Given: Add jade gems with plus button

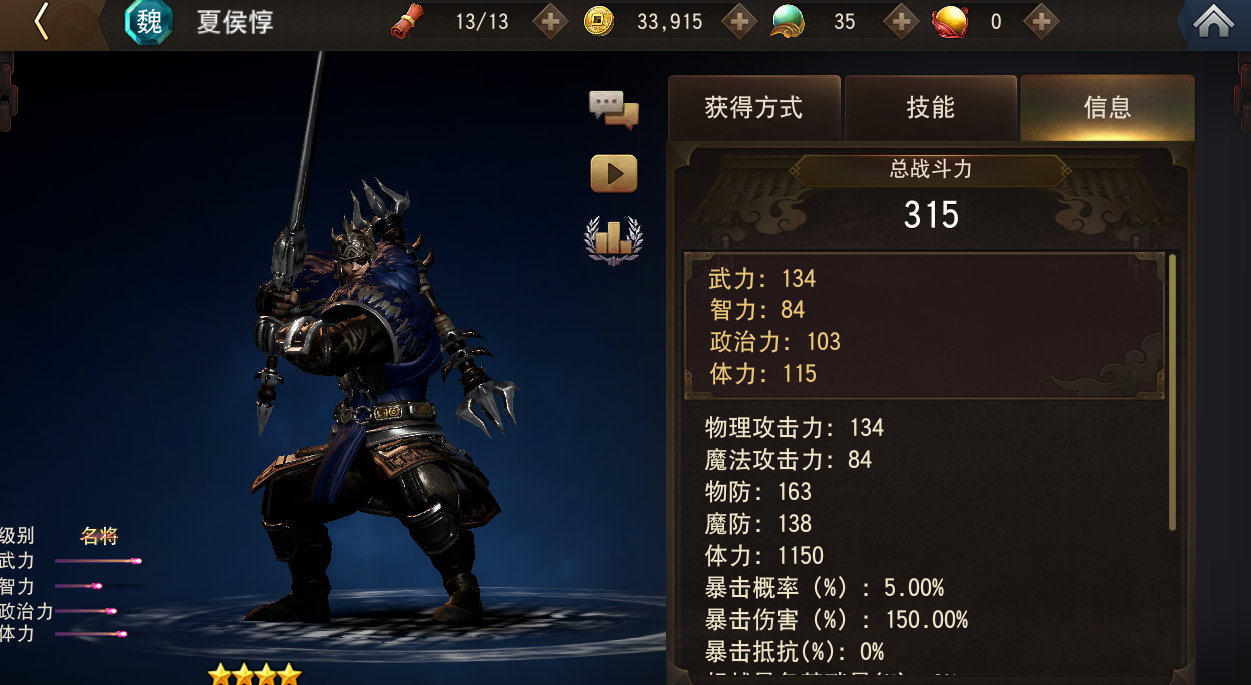Looking at the screenshot, I should (901, 21).
